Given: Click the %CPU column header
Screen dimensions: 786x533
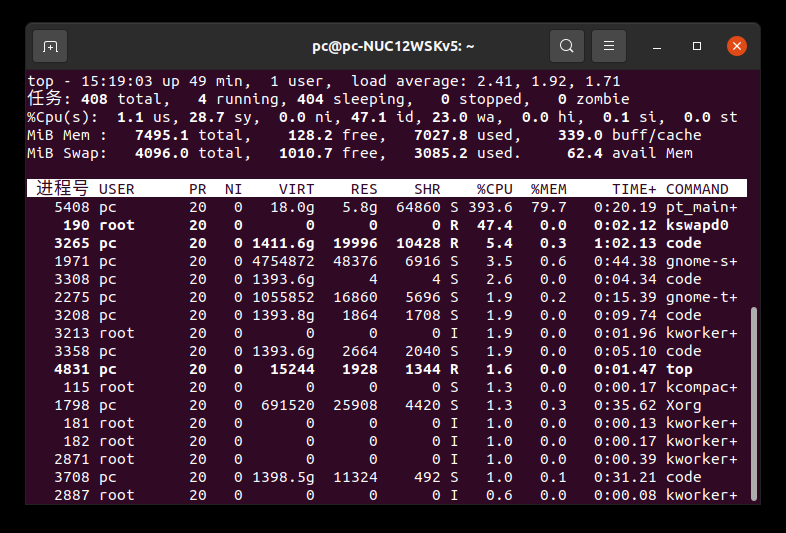Looking at the screenshot, I should point(495,189).
